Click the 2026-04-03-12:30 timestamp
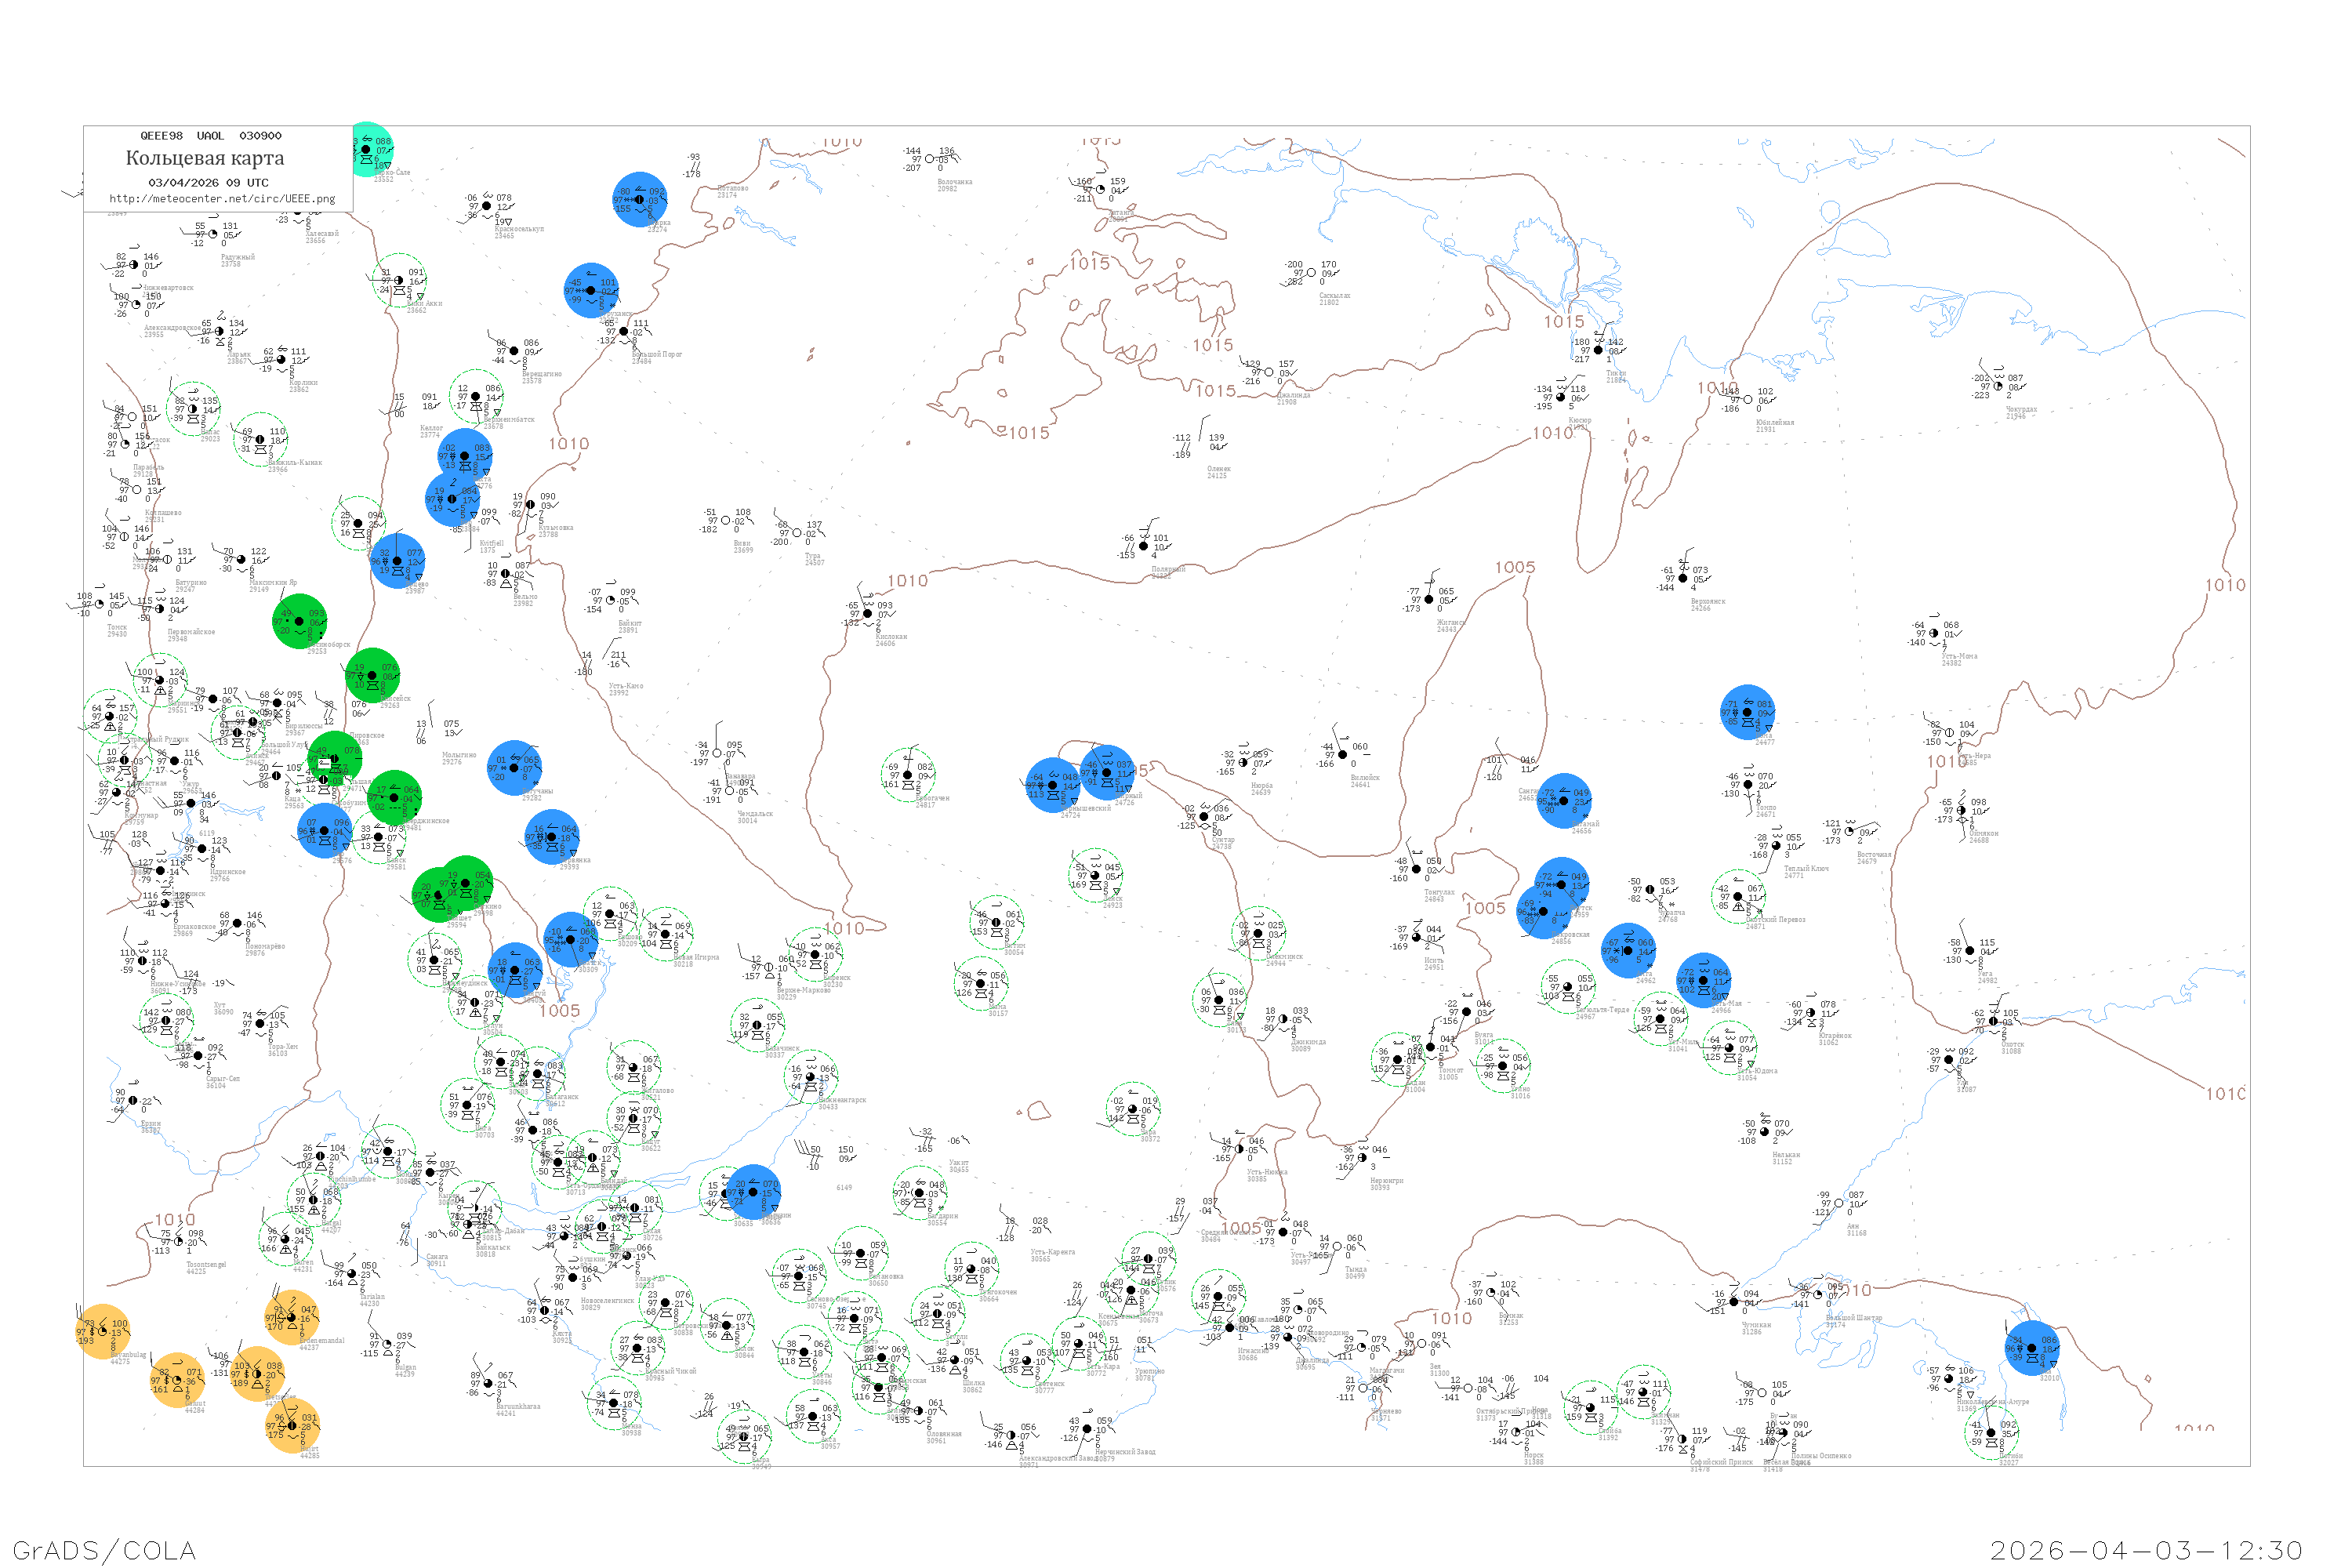Viewport: 2352px width, 1568px height. [2146, 1549]
